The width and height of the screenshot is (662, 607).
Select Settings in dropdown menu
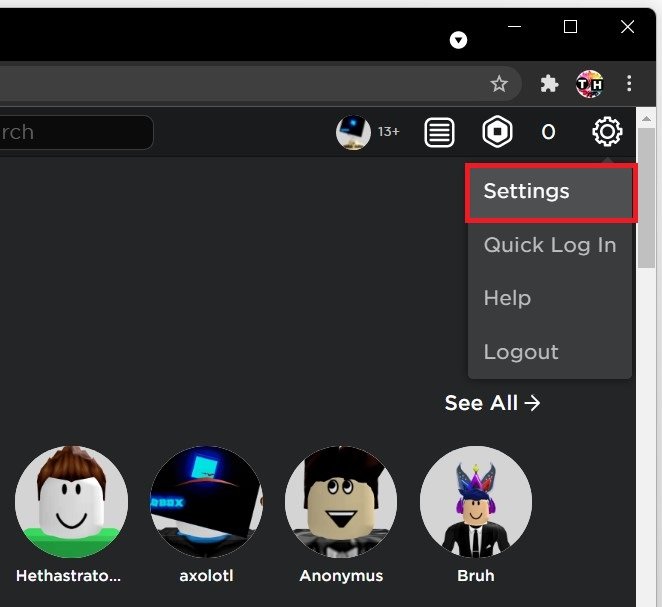pos(550,192)
